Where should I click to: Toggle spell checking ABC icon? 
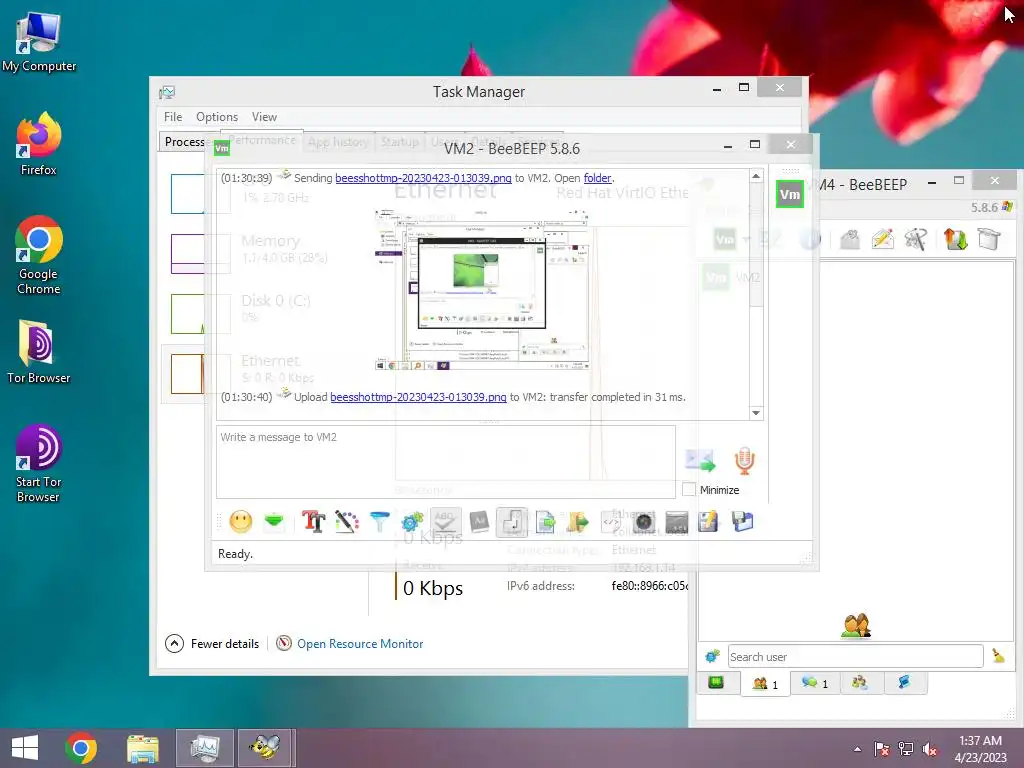[445, 522]
